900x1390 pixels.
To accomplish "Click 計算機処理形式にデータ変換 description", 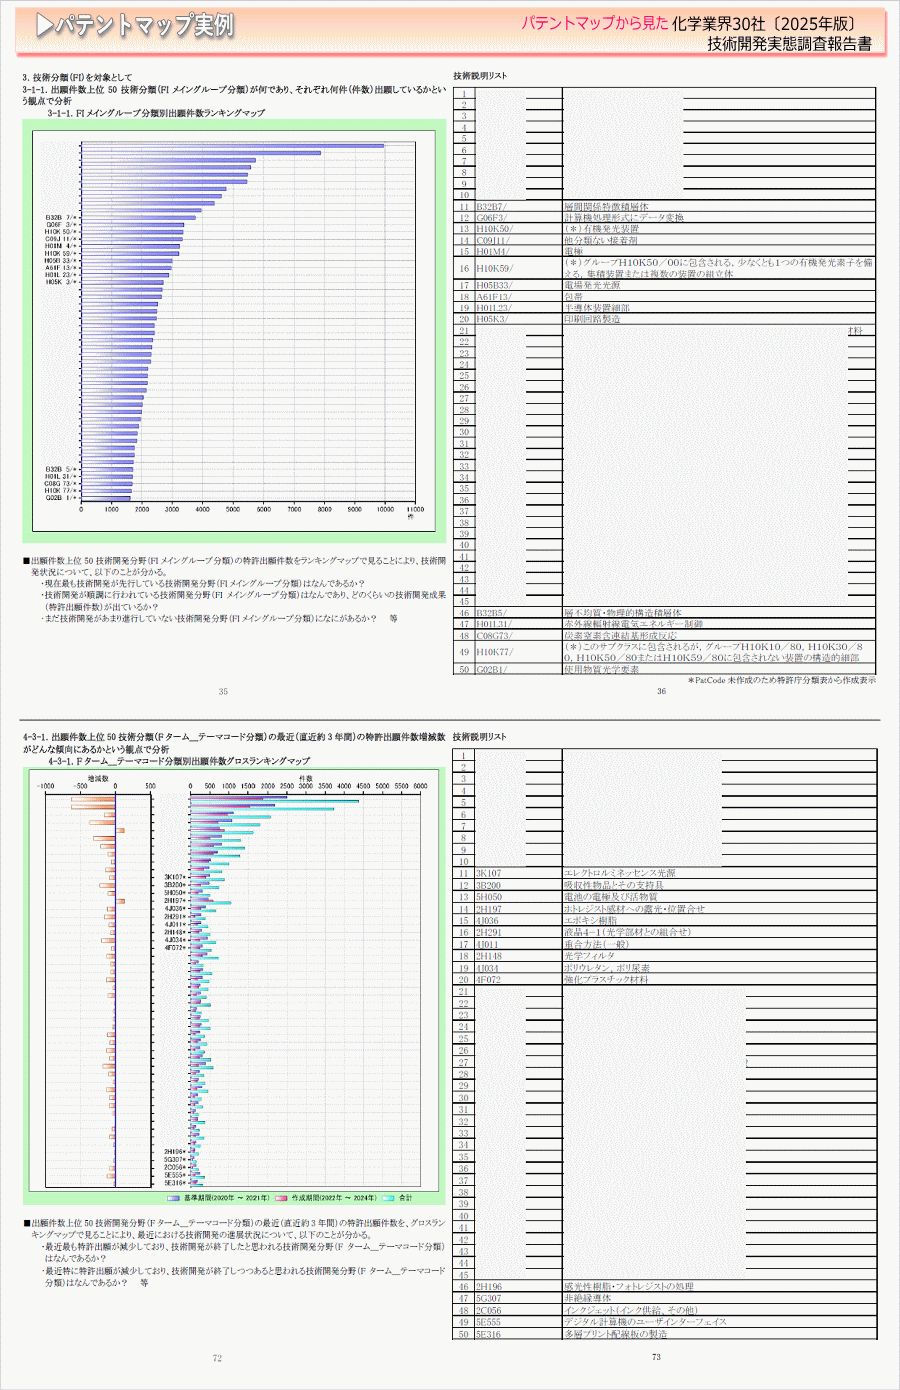I will [624, 217].
